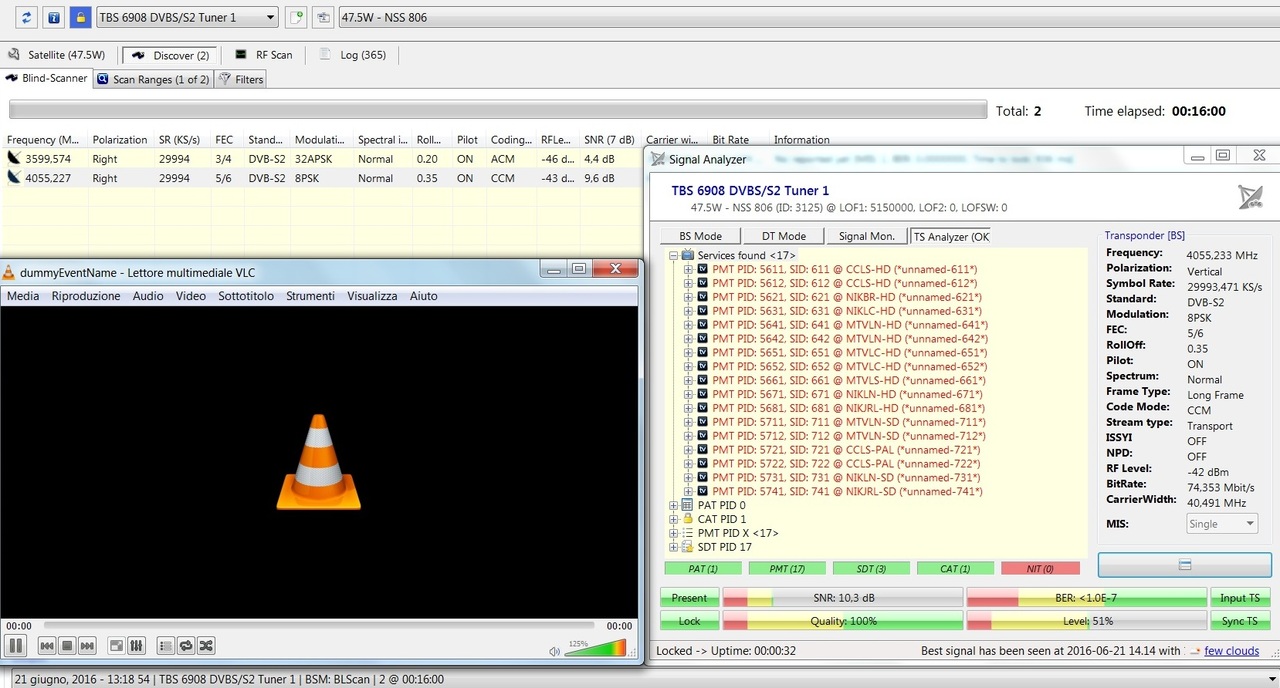Open the Strumenti menu in VLC
The image size is (1280, 688).
click(310, 296)
